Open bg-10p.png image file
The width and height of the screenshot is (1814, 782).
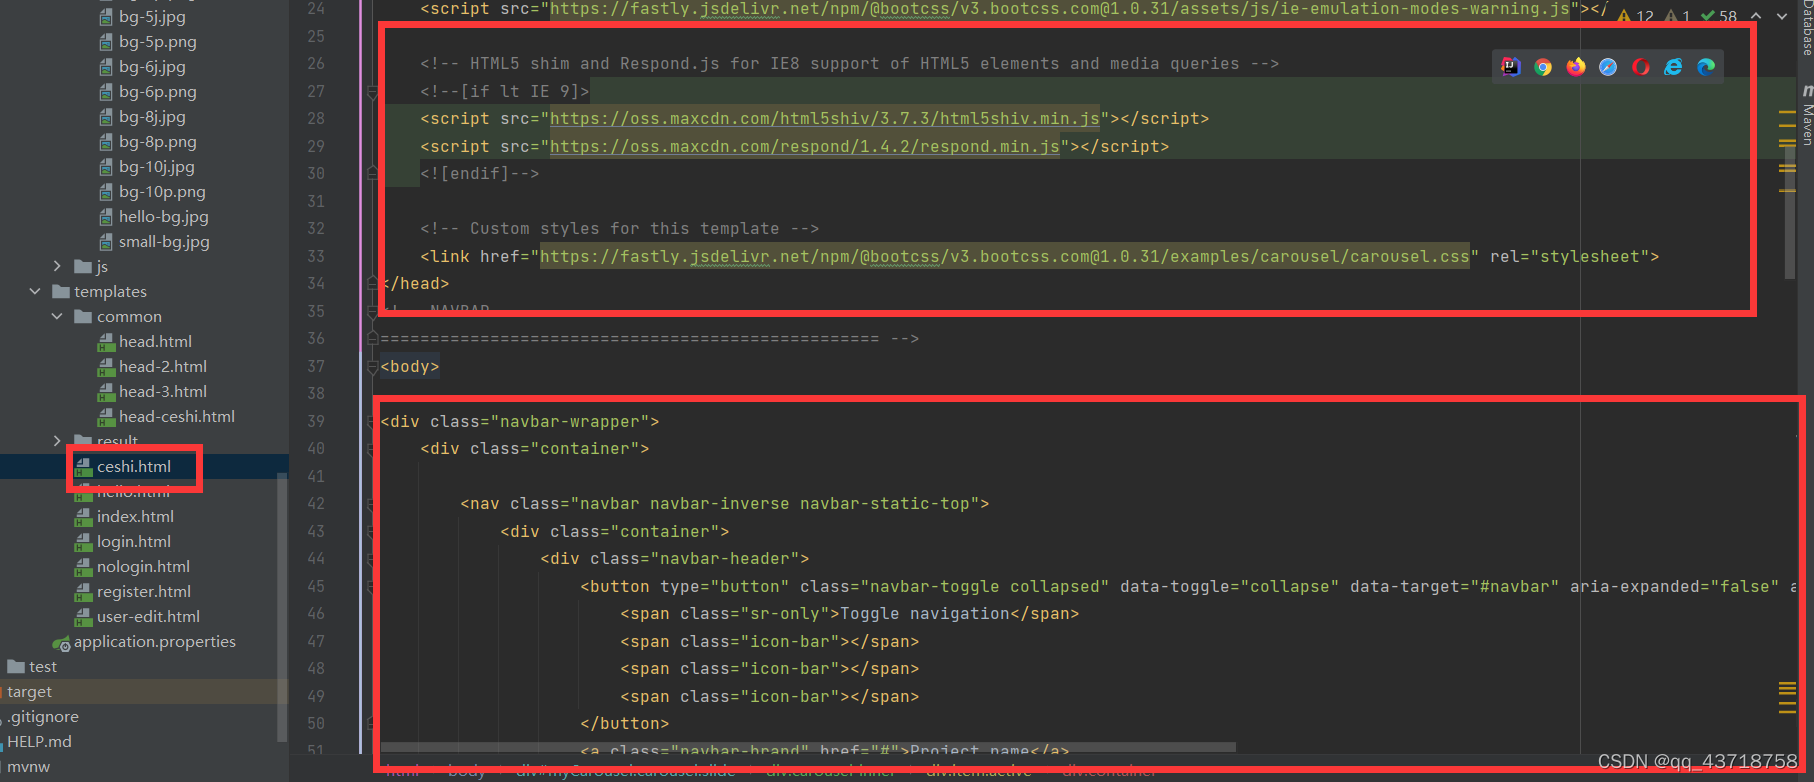pos(162,192)
